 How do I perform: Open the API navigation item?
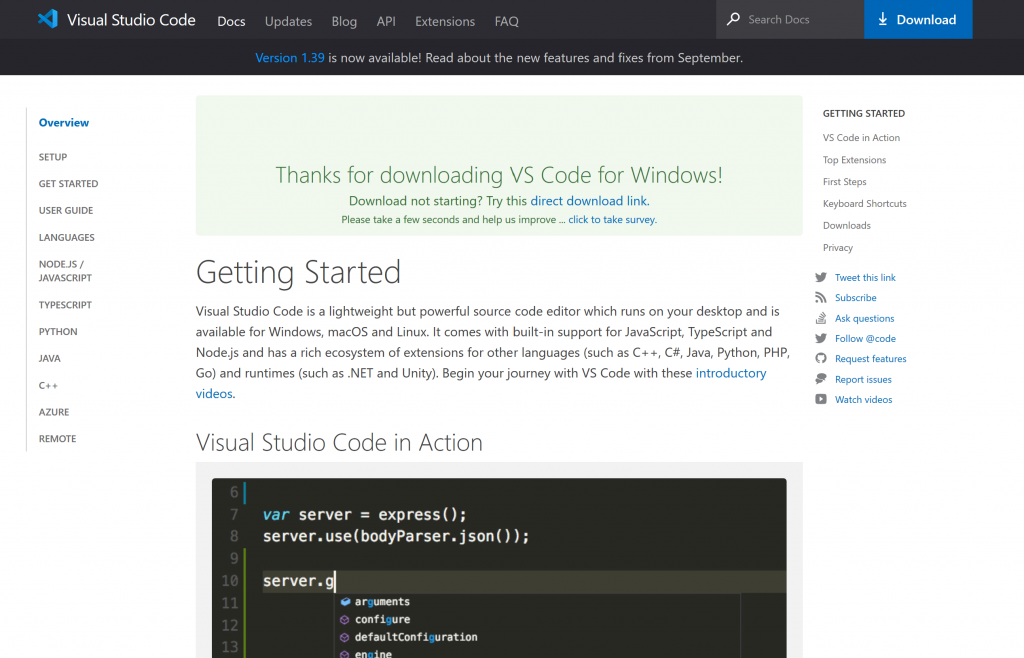tap(386, 22)
